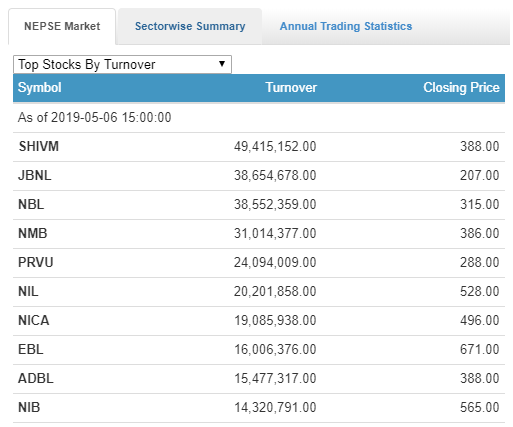Open the ADBL stock symbol
This screenshot has height=427, width=513.
click(36, 378)
